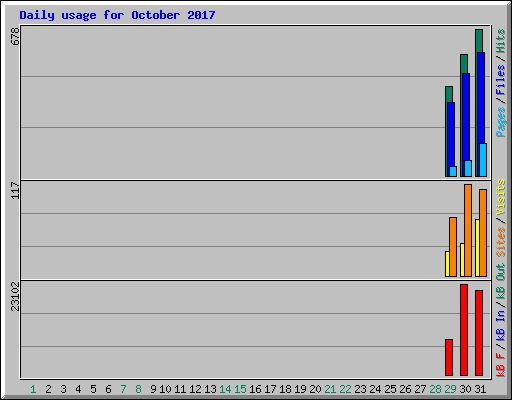
Task: Click day 8 on the x-axis
Action: pyautogui.click(x=138, y=389)
